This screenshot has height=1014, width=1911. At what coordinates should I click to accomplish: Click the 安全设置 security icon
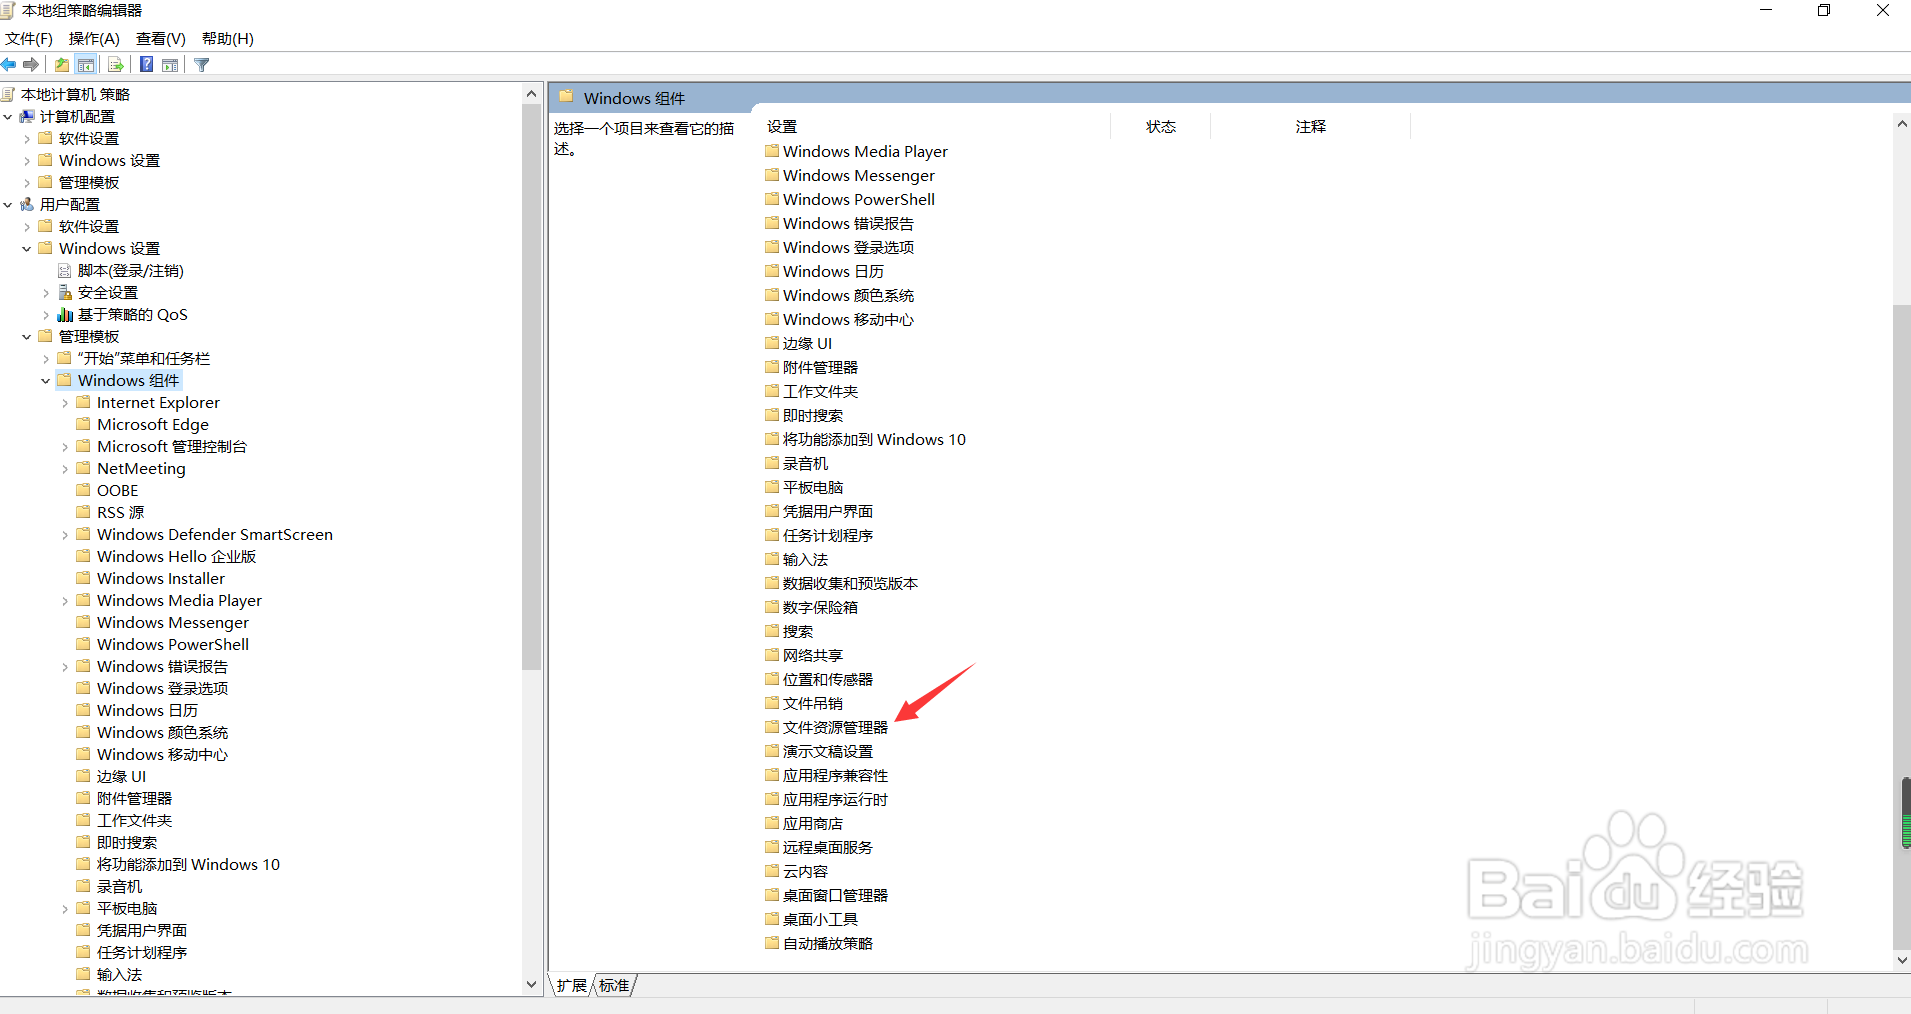(65, 293)
